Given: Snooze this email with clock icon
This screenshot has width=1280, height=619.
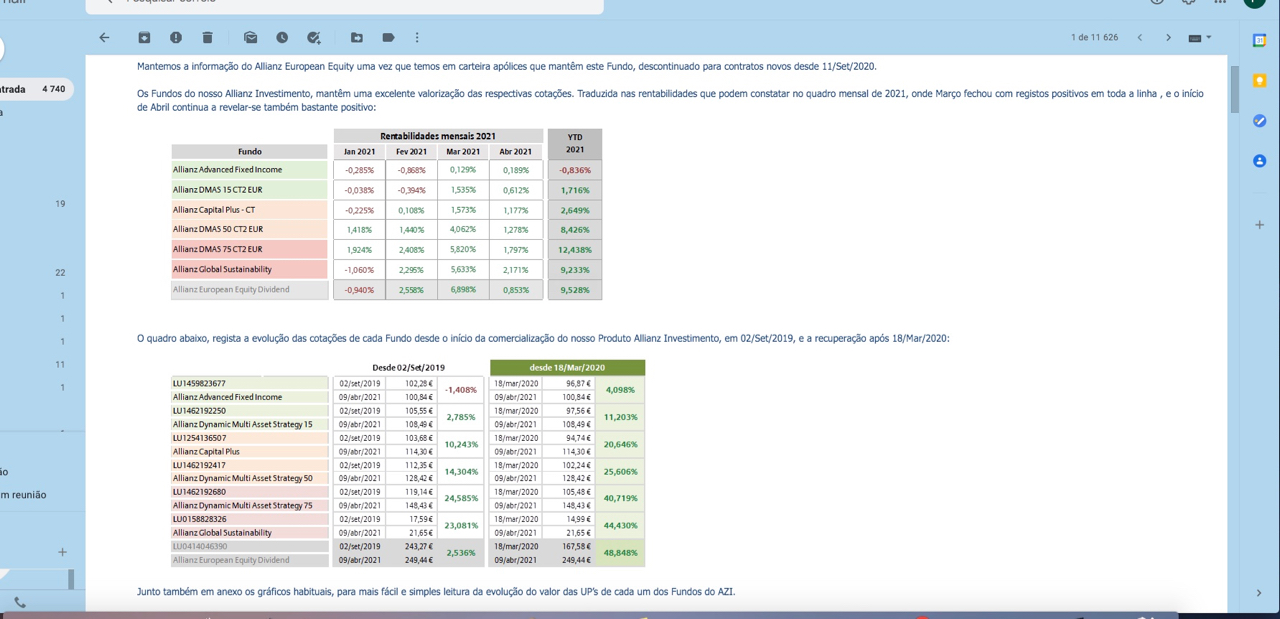Looking at the screenshot, I should [x=282, y=38].
